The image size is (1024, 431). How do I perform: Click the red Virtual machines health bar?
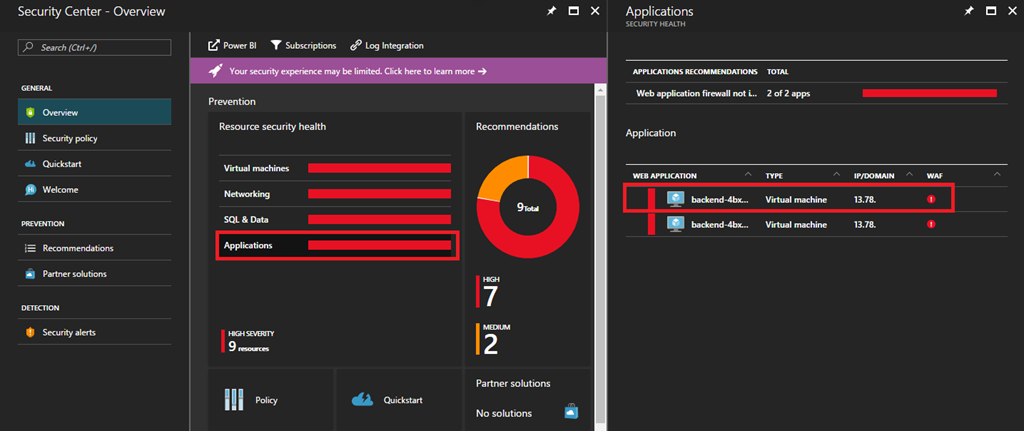tap(379, 168)
